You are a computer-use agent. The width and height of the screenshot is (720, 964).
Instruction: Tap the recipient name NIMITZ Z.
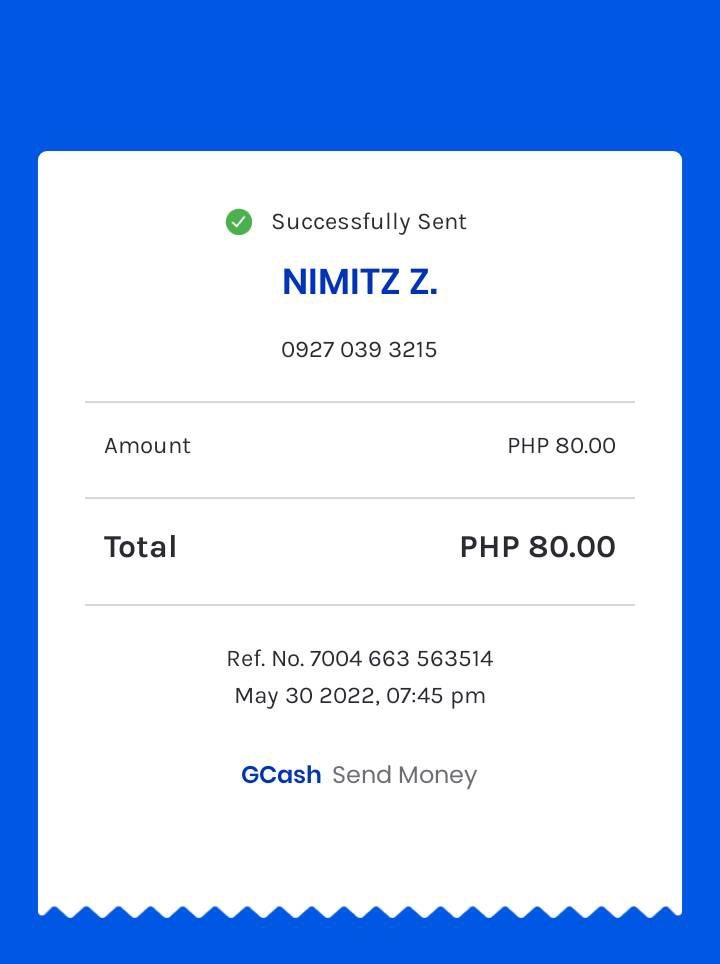[360, 282]
